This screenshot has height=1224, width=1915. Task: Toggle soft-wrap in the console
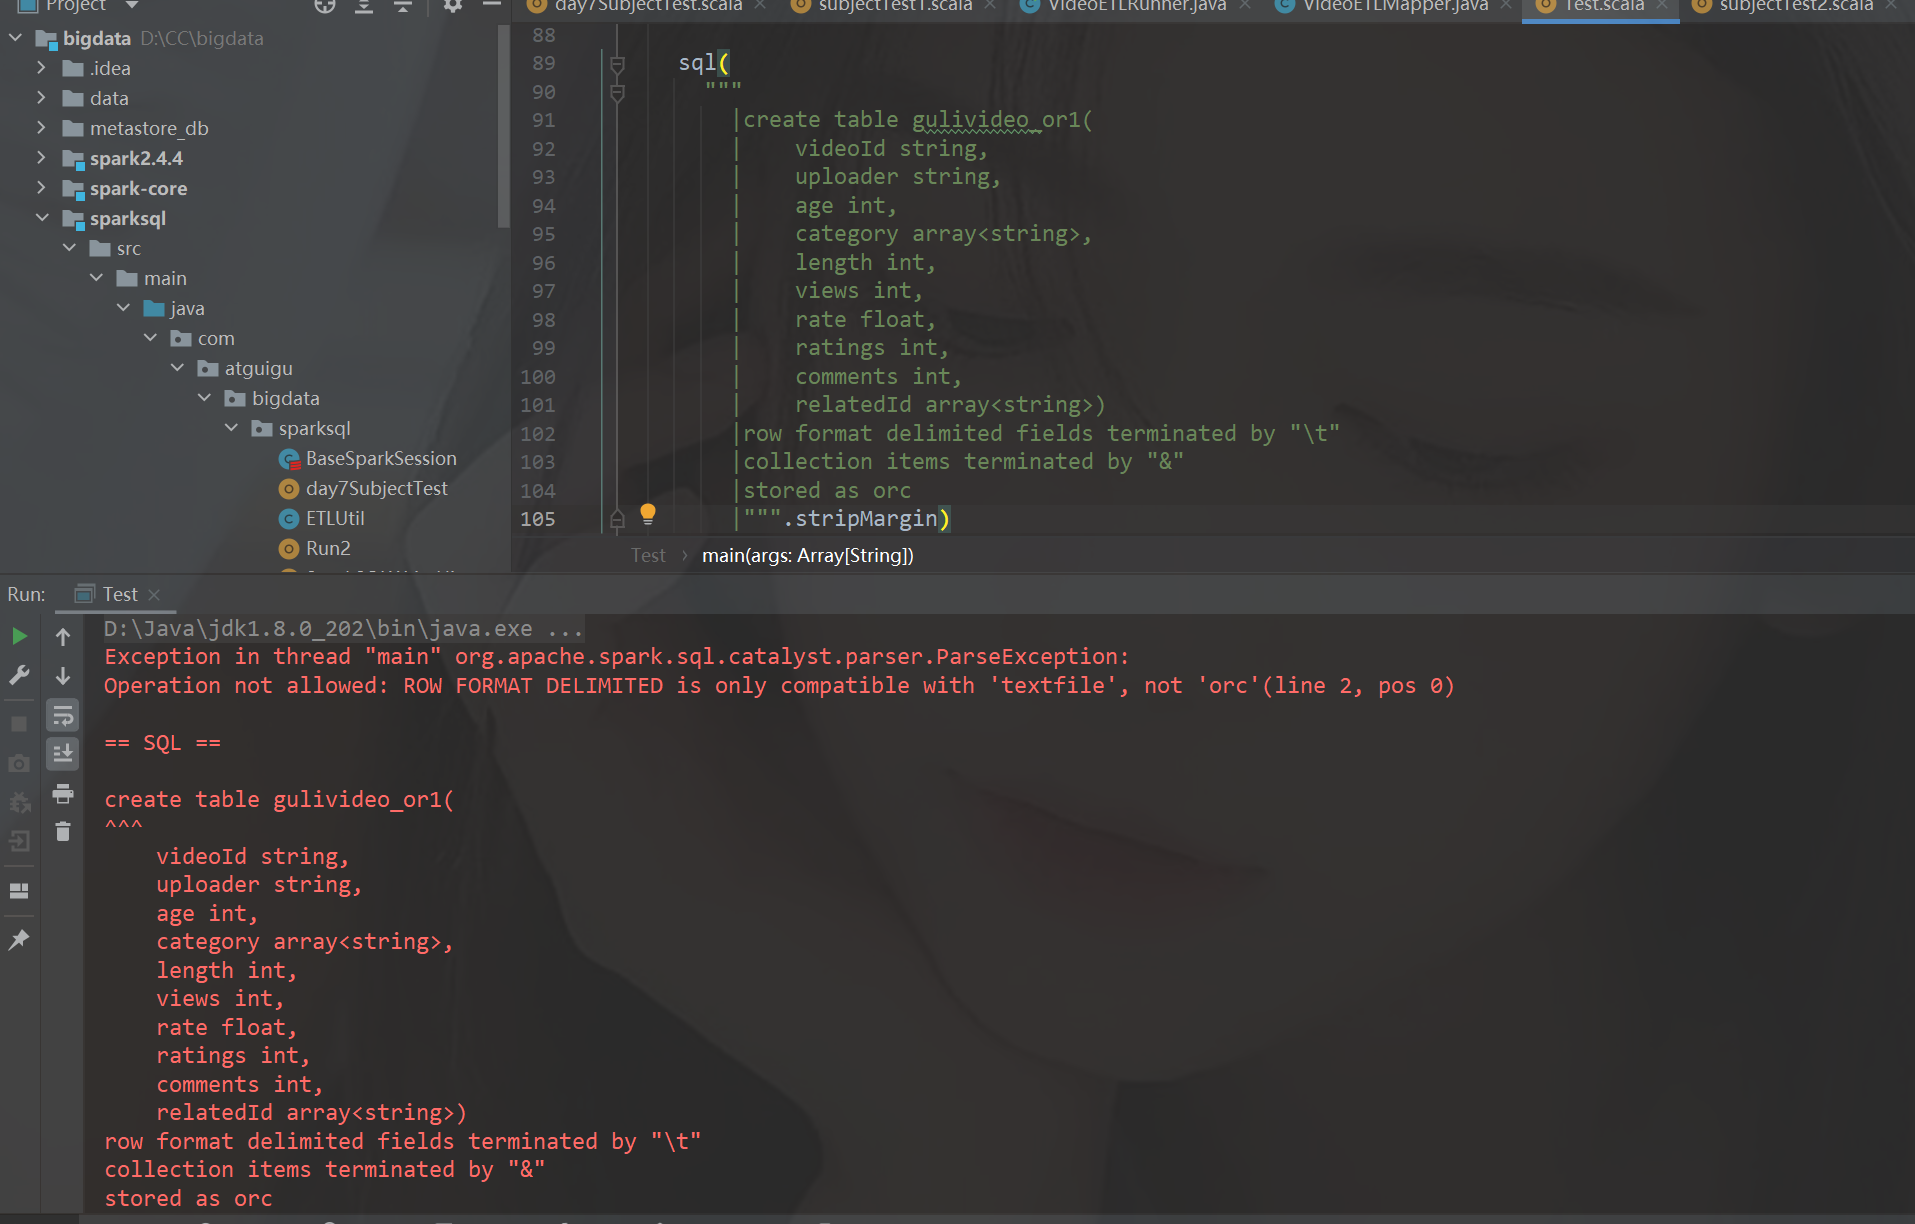(x=63, y=715)
